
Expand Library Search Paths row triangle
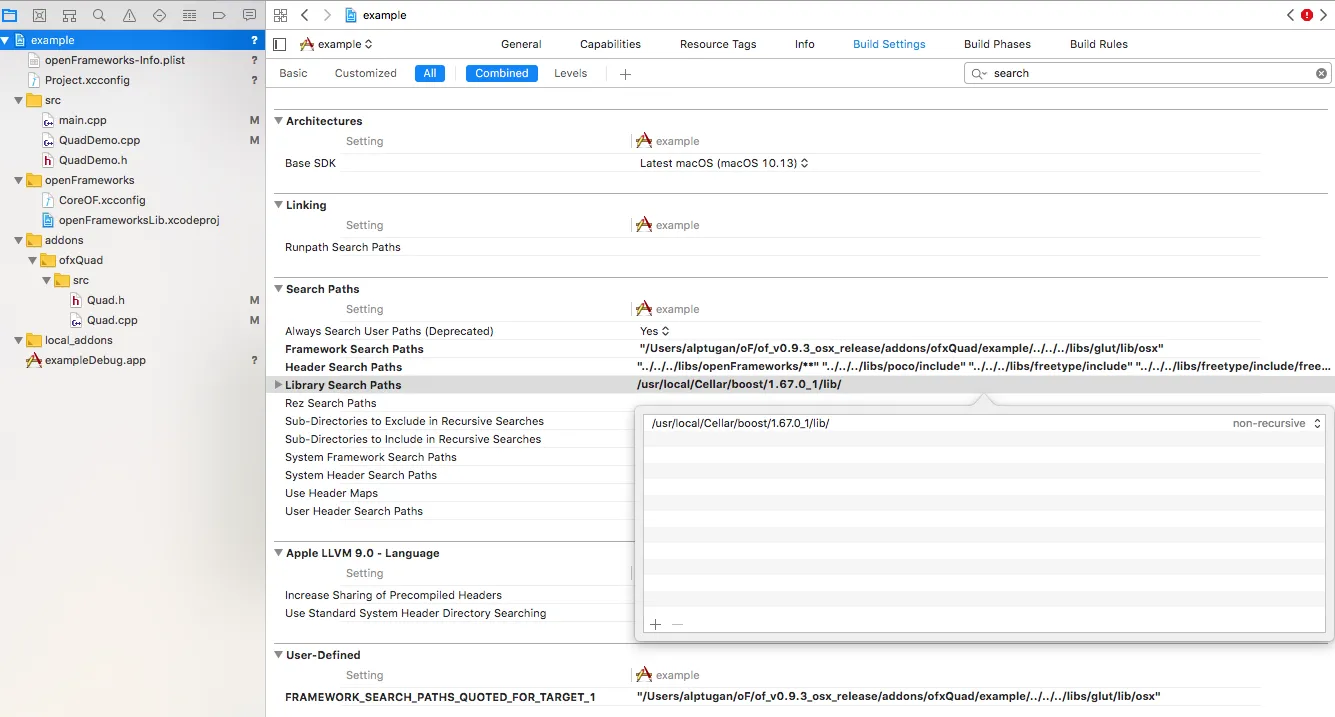coord(279,385)
